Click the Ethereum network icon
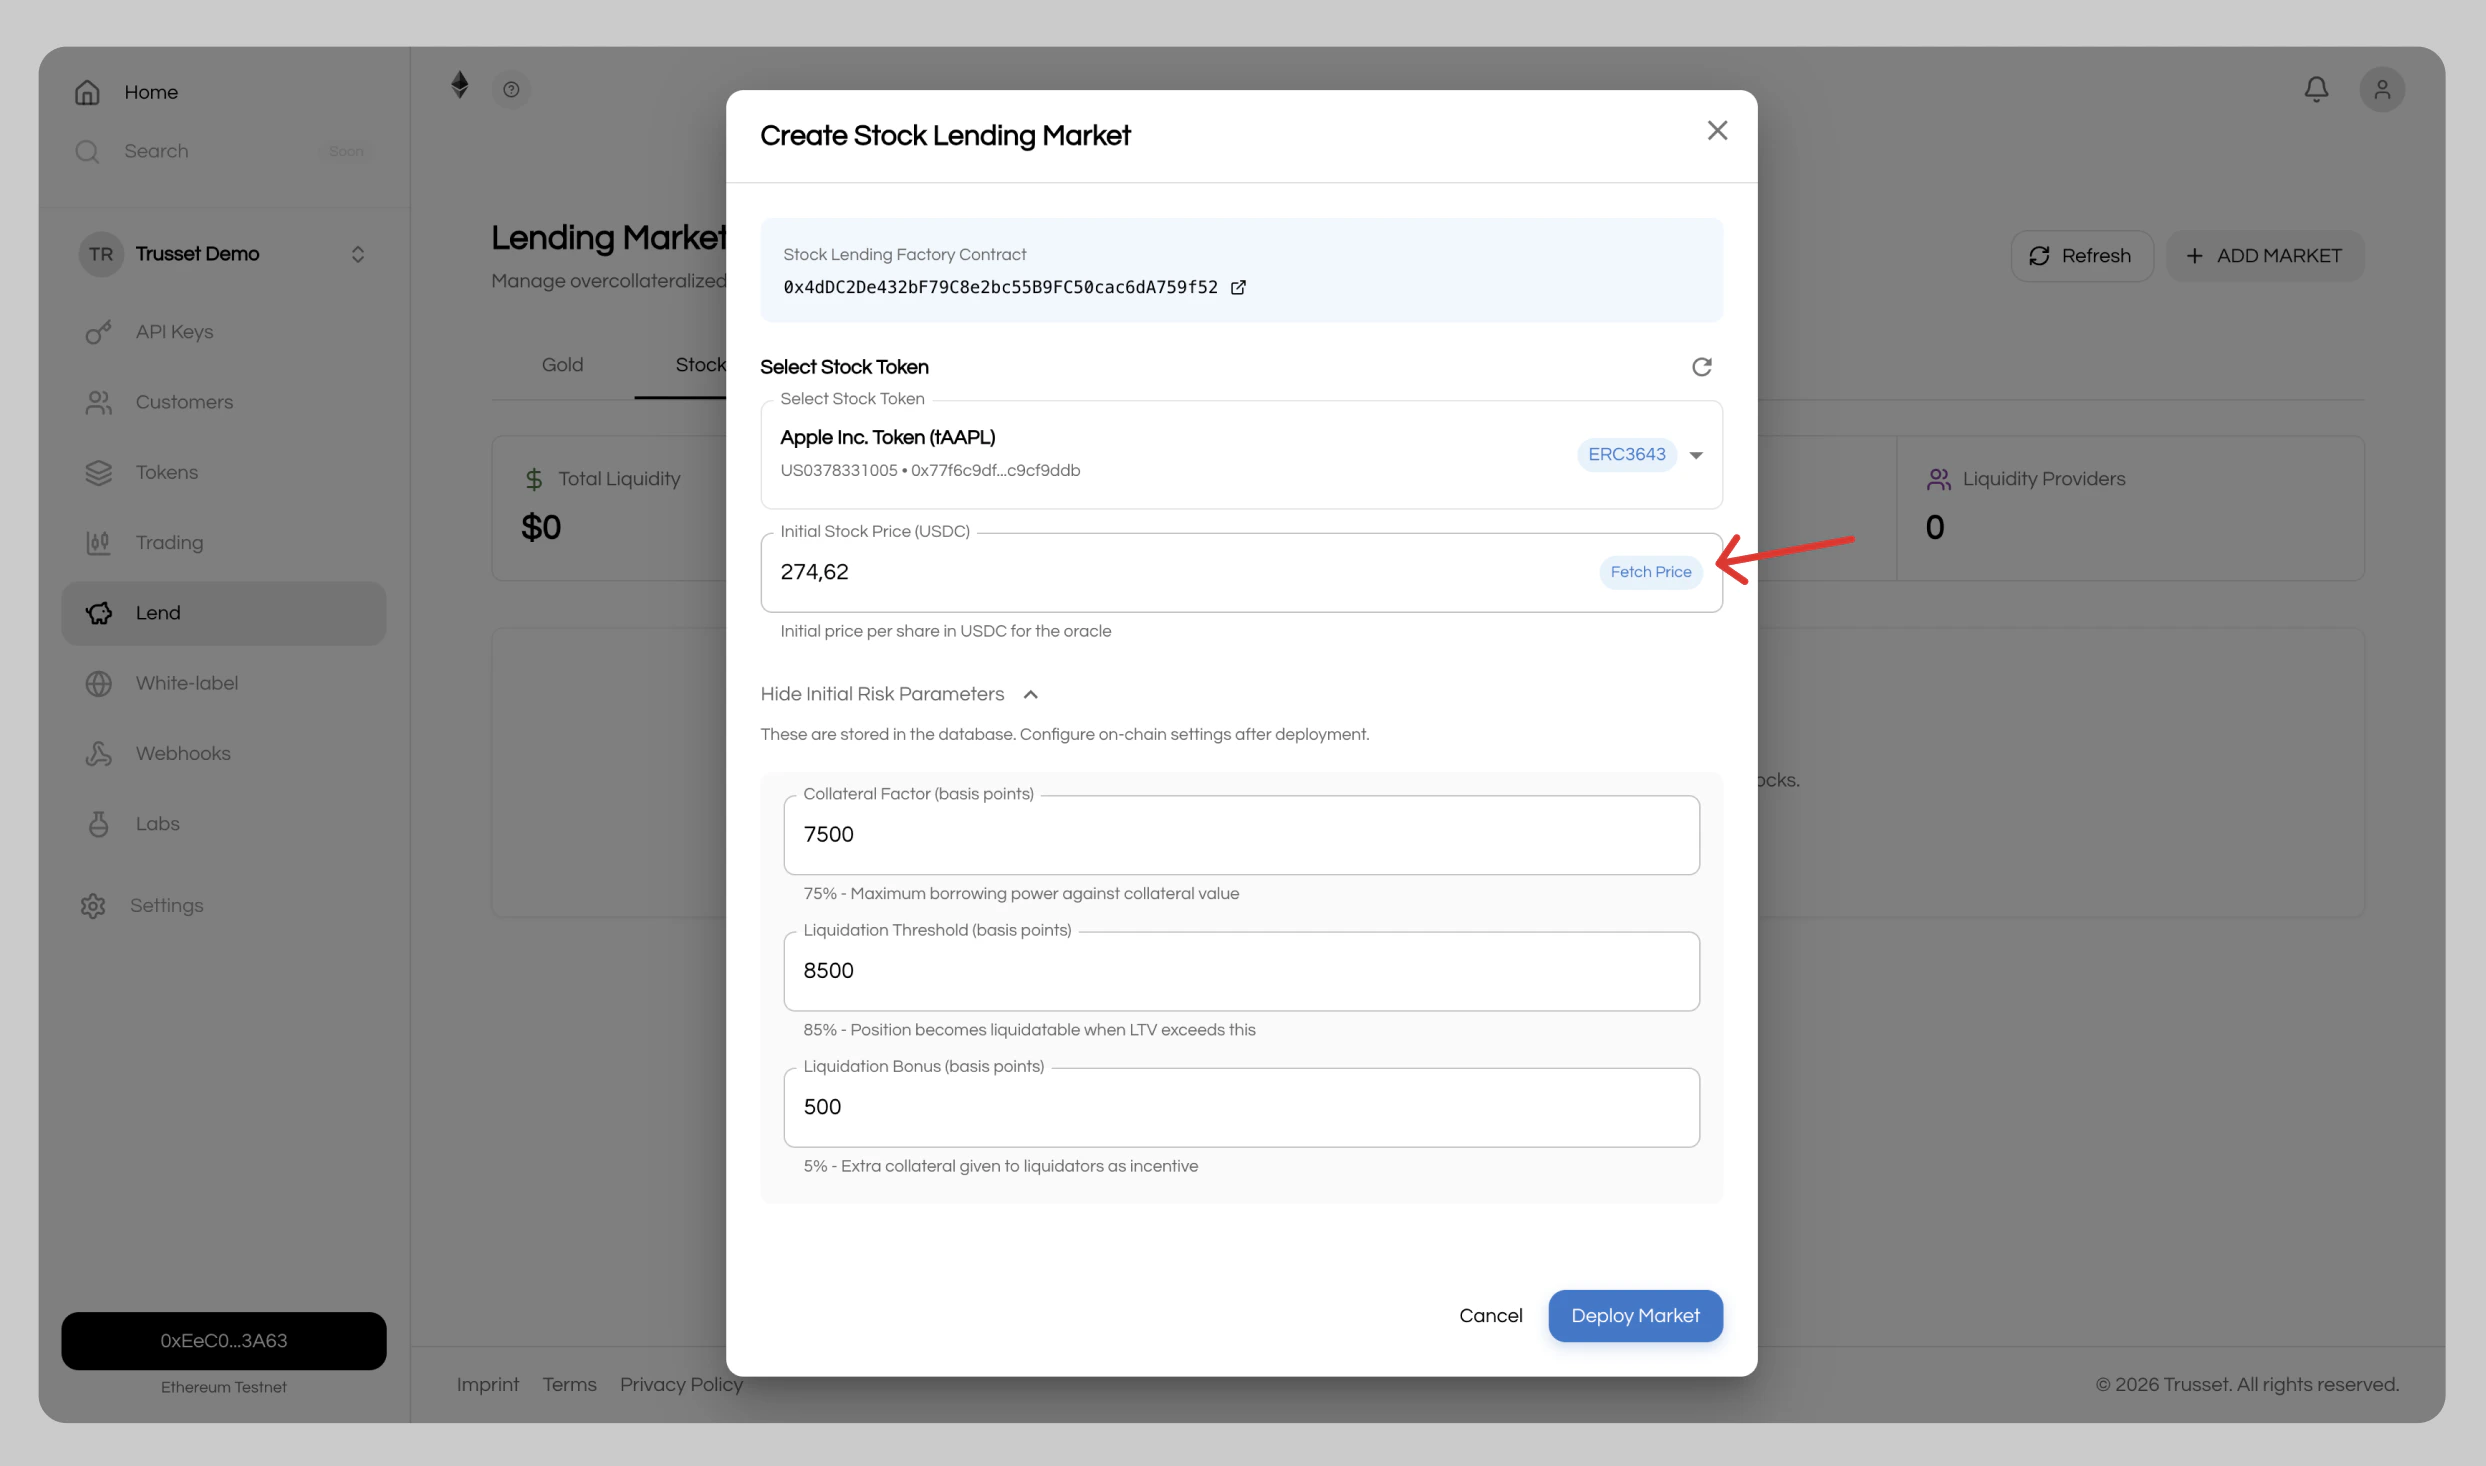This screenshot has width=2486, height=1466. tap(460, 86)
